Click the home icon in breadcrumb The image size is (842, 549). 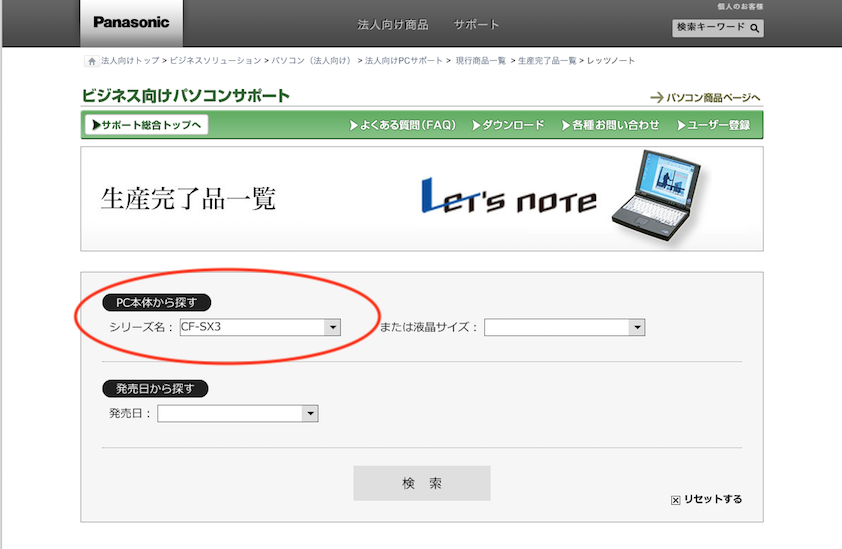pyautogui.click(x=91, y=61)
